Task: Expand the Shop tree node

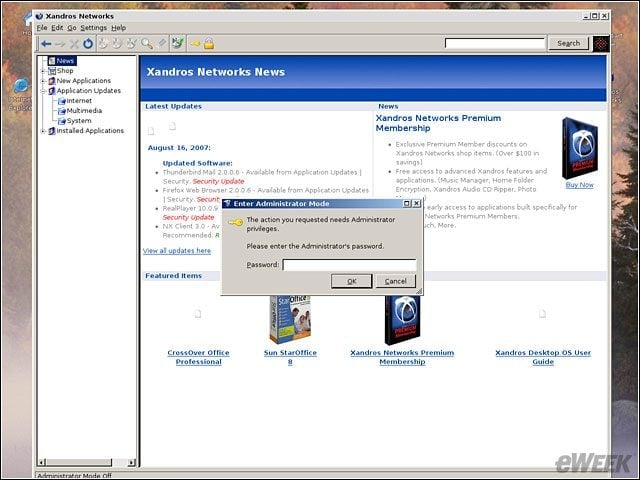Action: tap(43, 71)
